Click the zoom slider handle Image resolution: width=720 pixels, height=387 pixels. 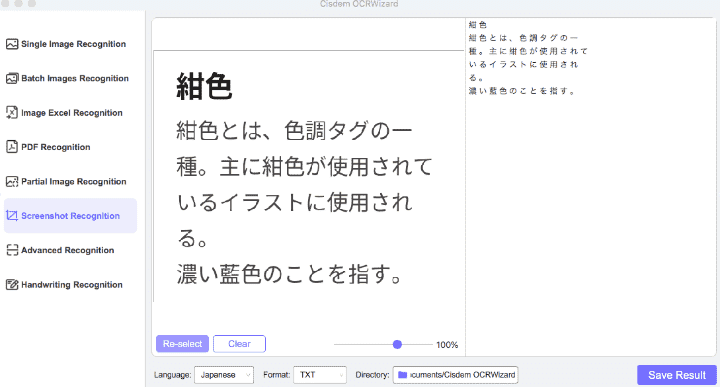397,344
